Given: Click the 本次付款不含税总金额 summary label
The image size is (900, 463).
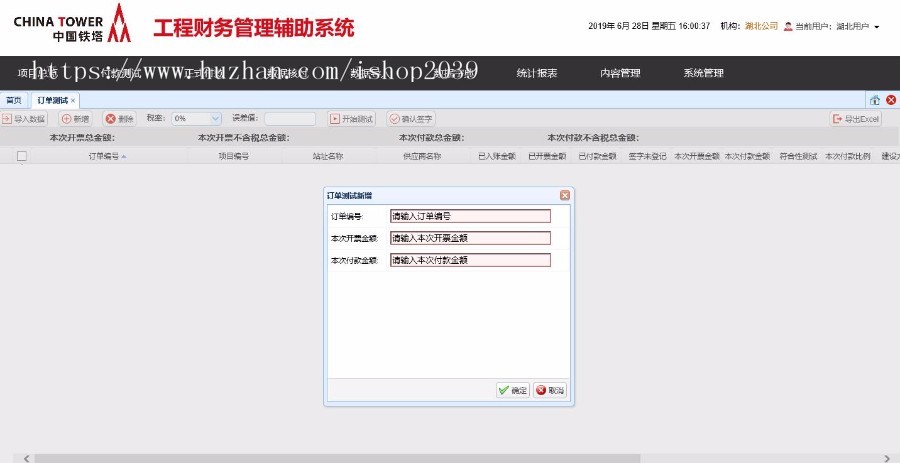Looking at the screenshot, I should tap(593, 138).
